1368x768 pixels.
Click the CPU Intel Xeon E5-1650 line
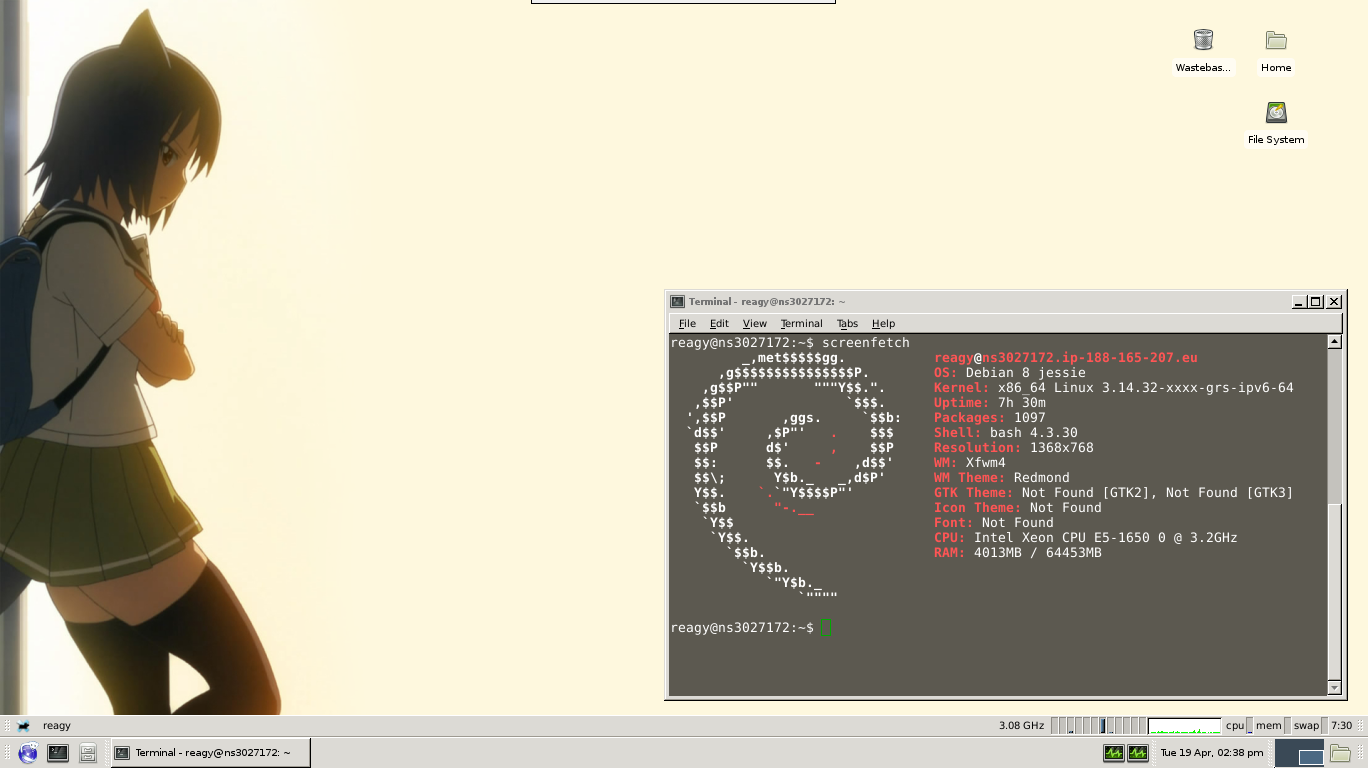tap(1086, 537)
